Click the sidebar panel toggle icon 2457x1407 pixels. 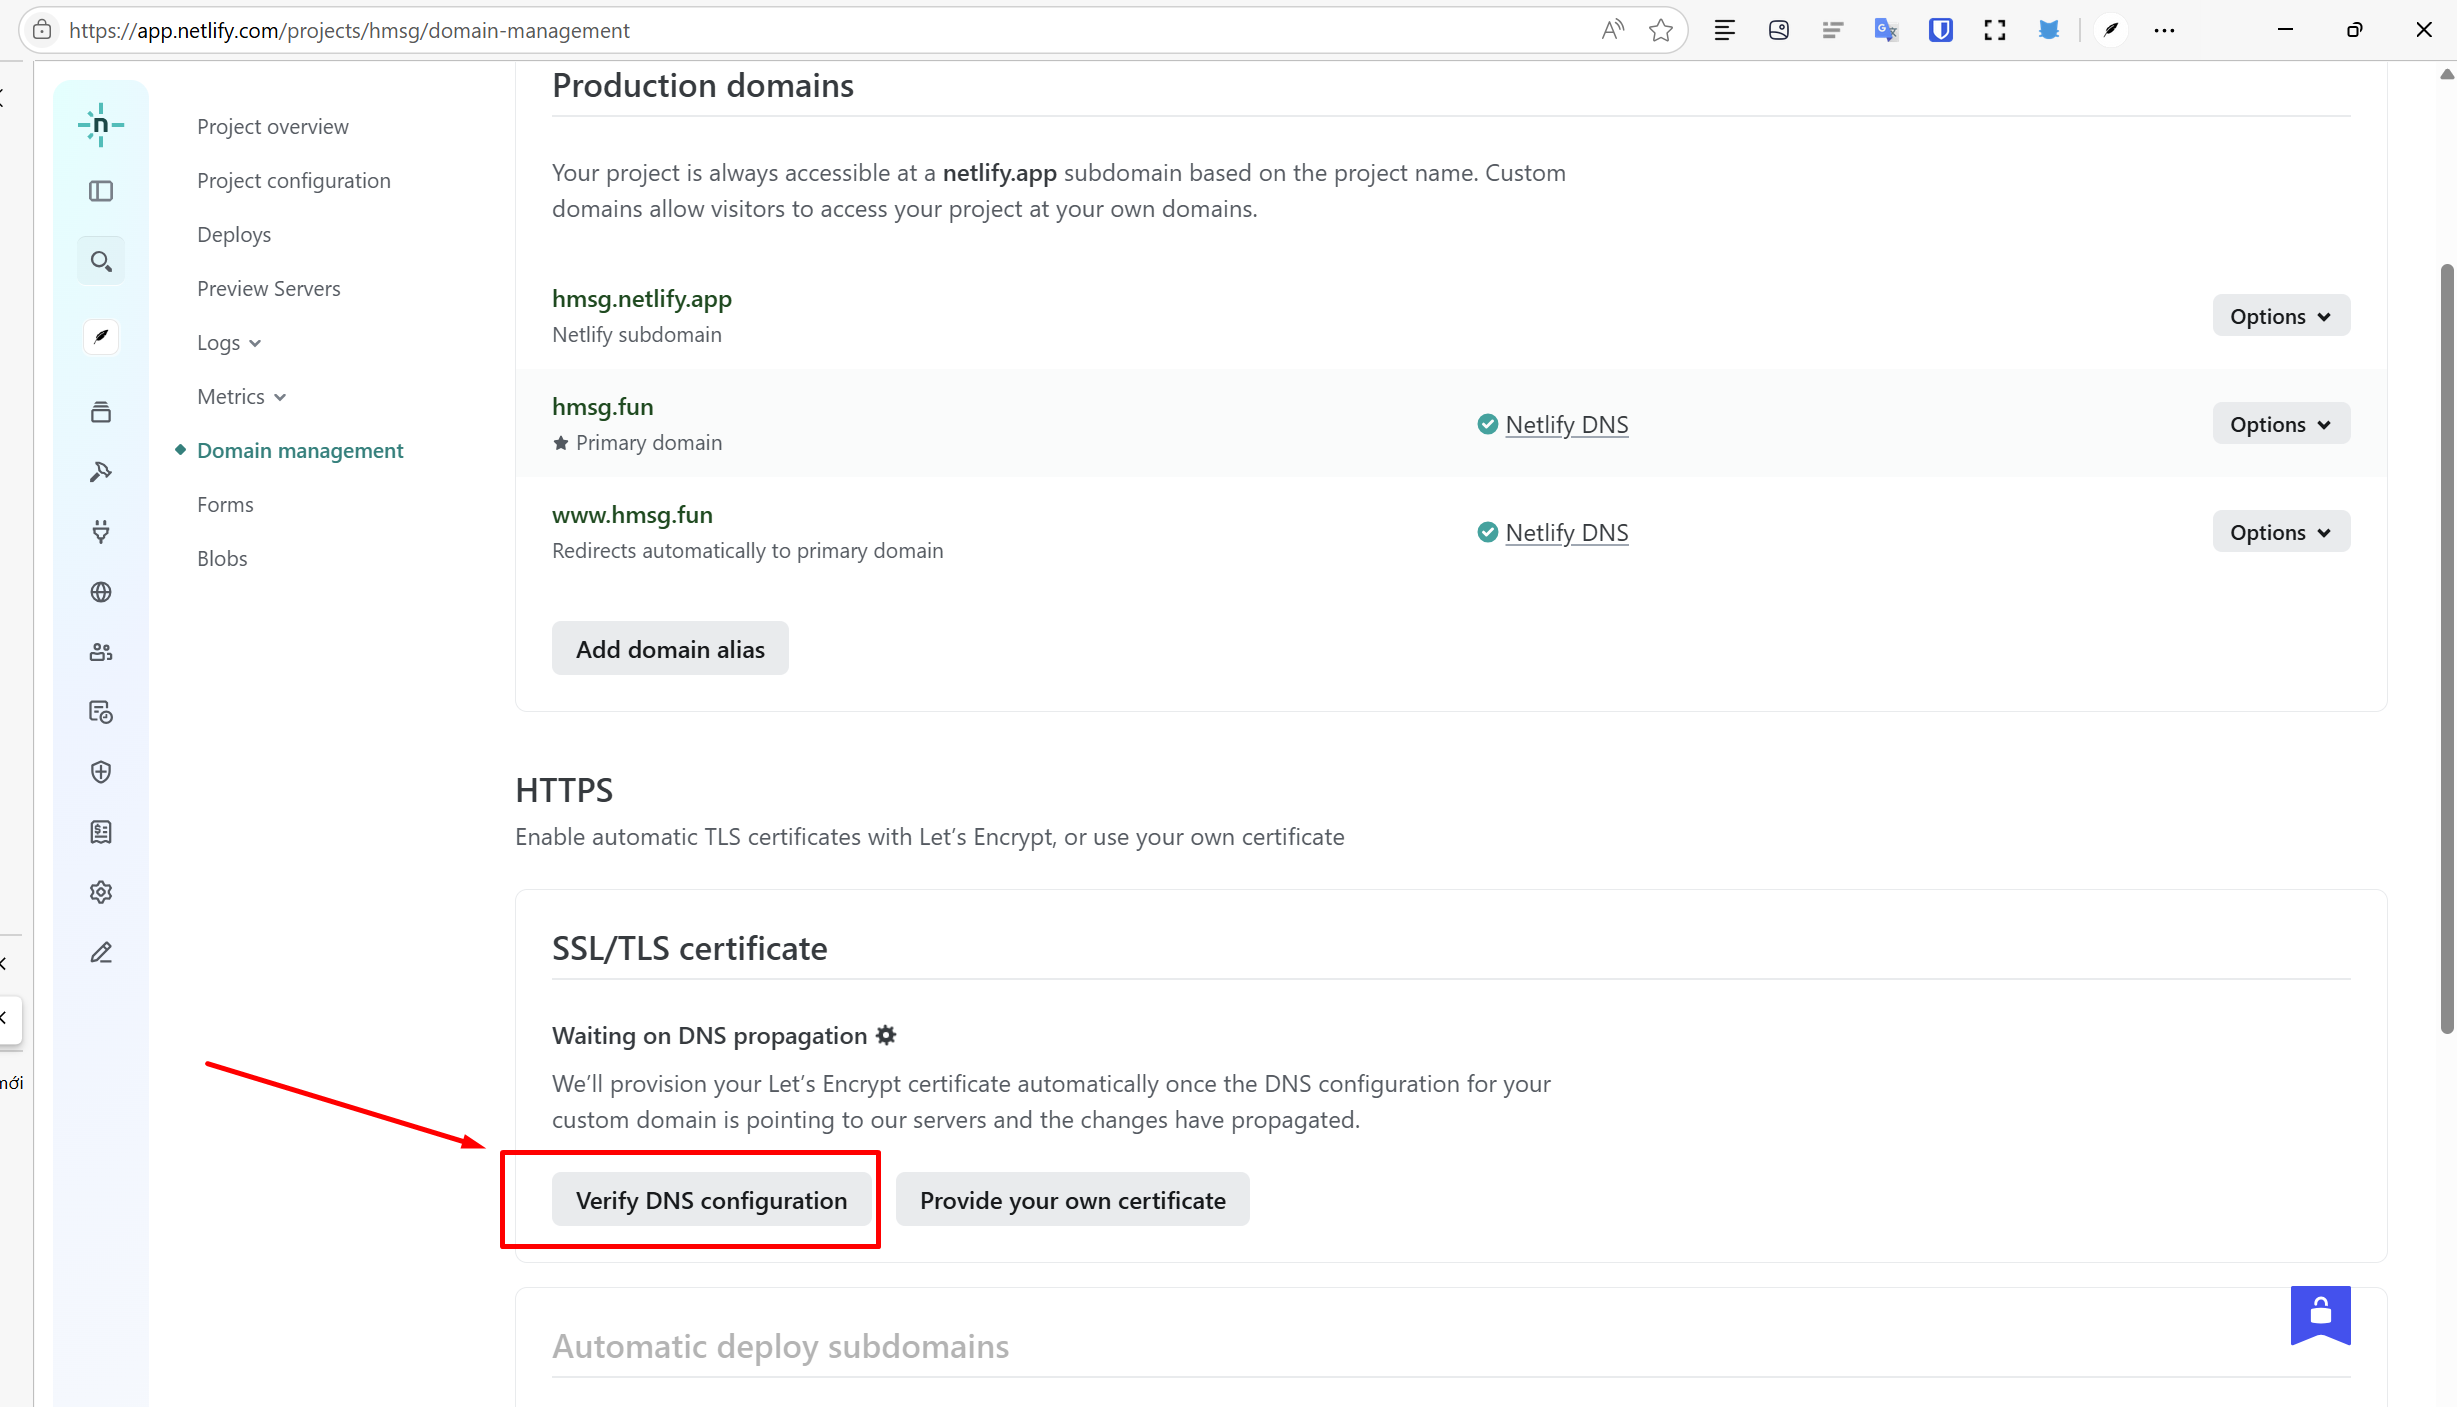click(100, 191)
